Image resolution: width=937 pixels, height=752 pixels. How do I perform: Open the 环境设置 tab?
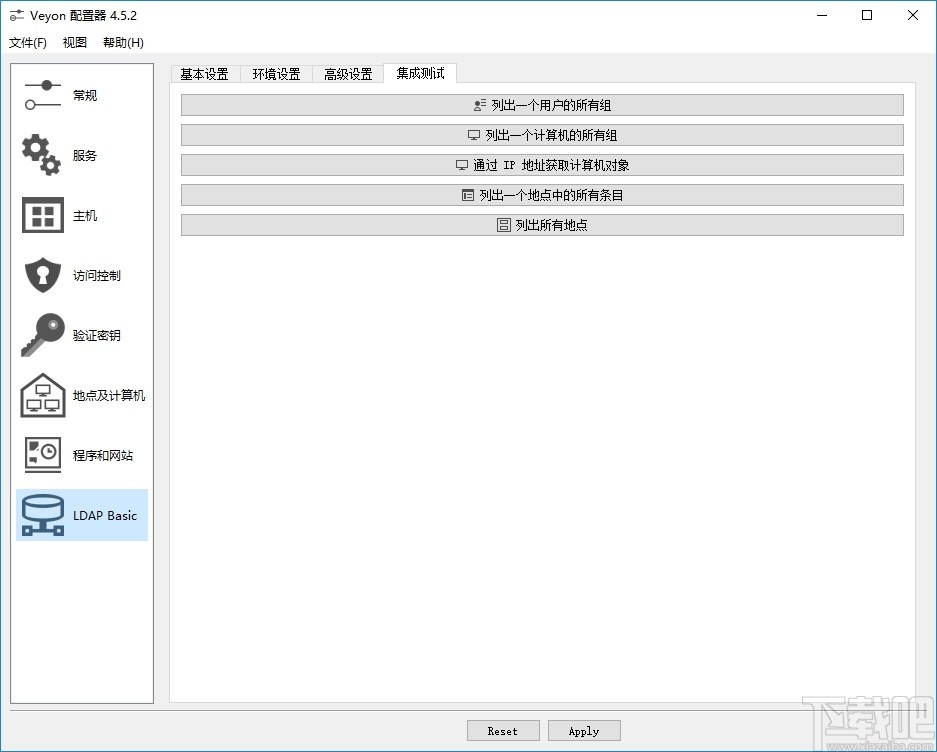[x=276, y=73]
